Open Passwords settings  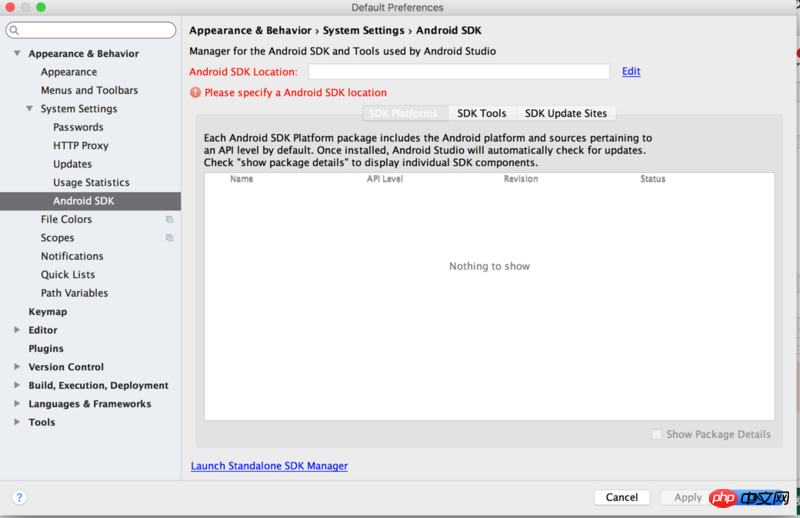78,127
